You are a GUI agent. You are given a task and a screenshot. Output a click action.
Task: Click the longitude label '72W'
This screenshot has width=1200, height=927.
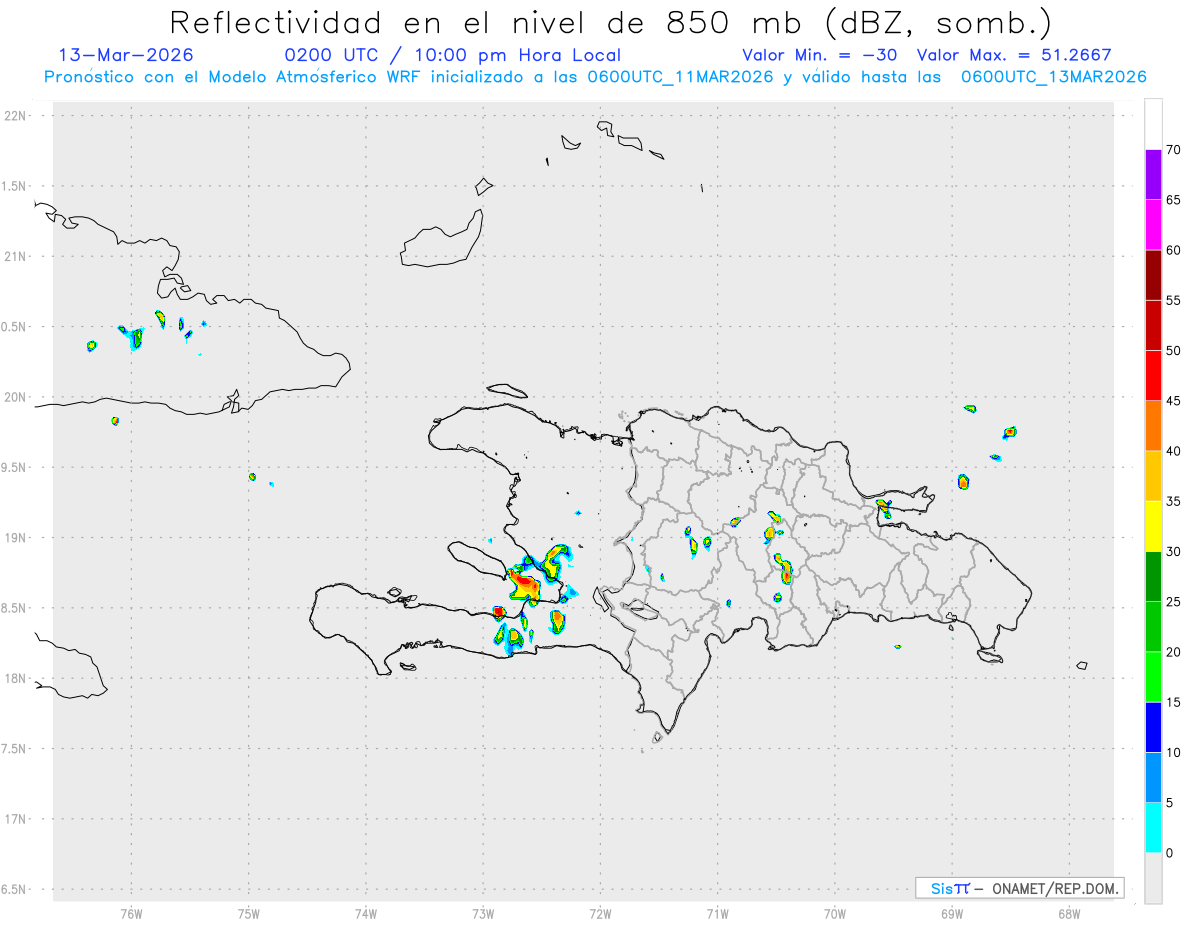click(x=600, y=913)
